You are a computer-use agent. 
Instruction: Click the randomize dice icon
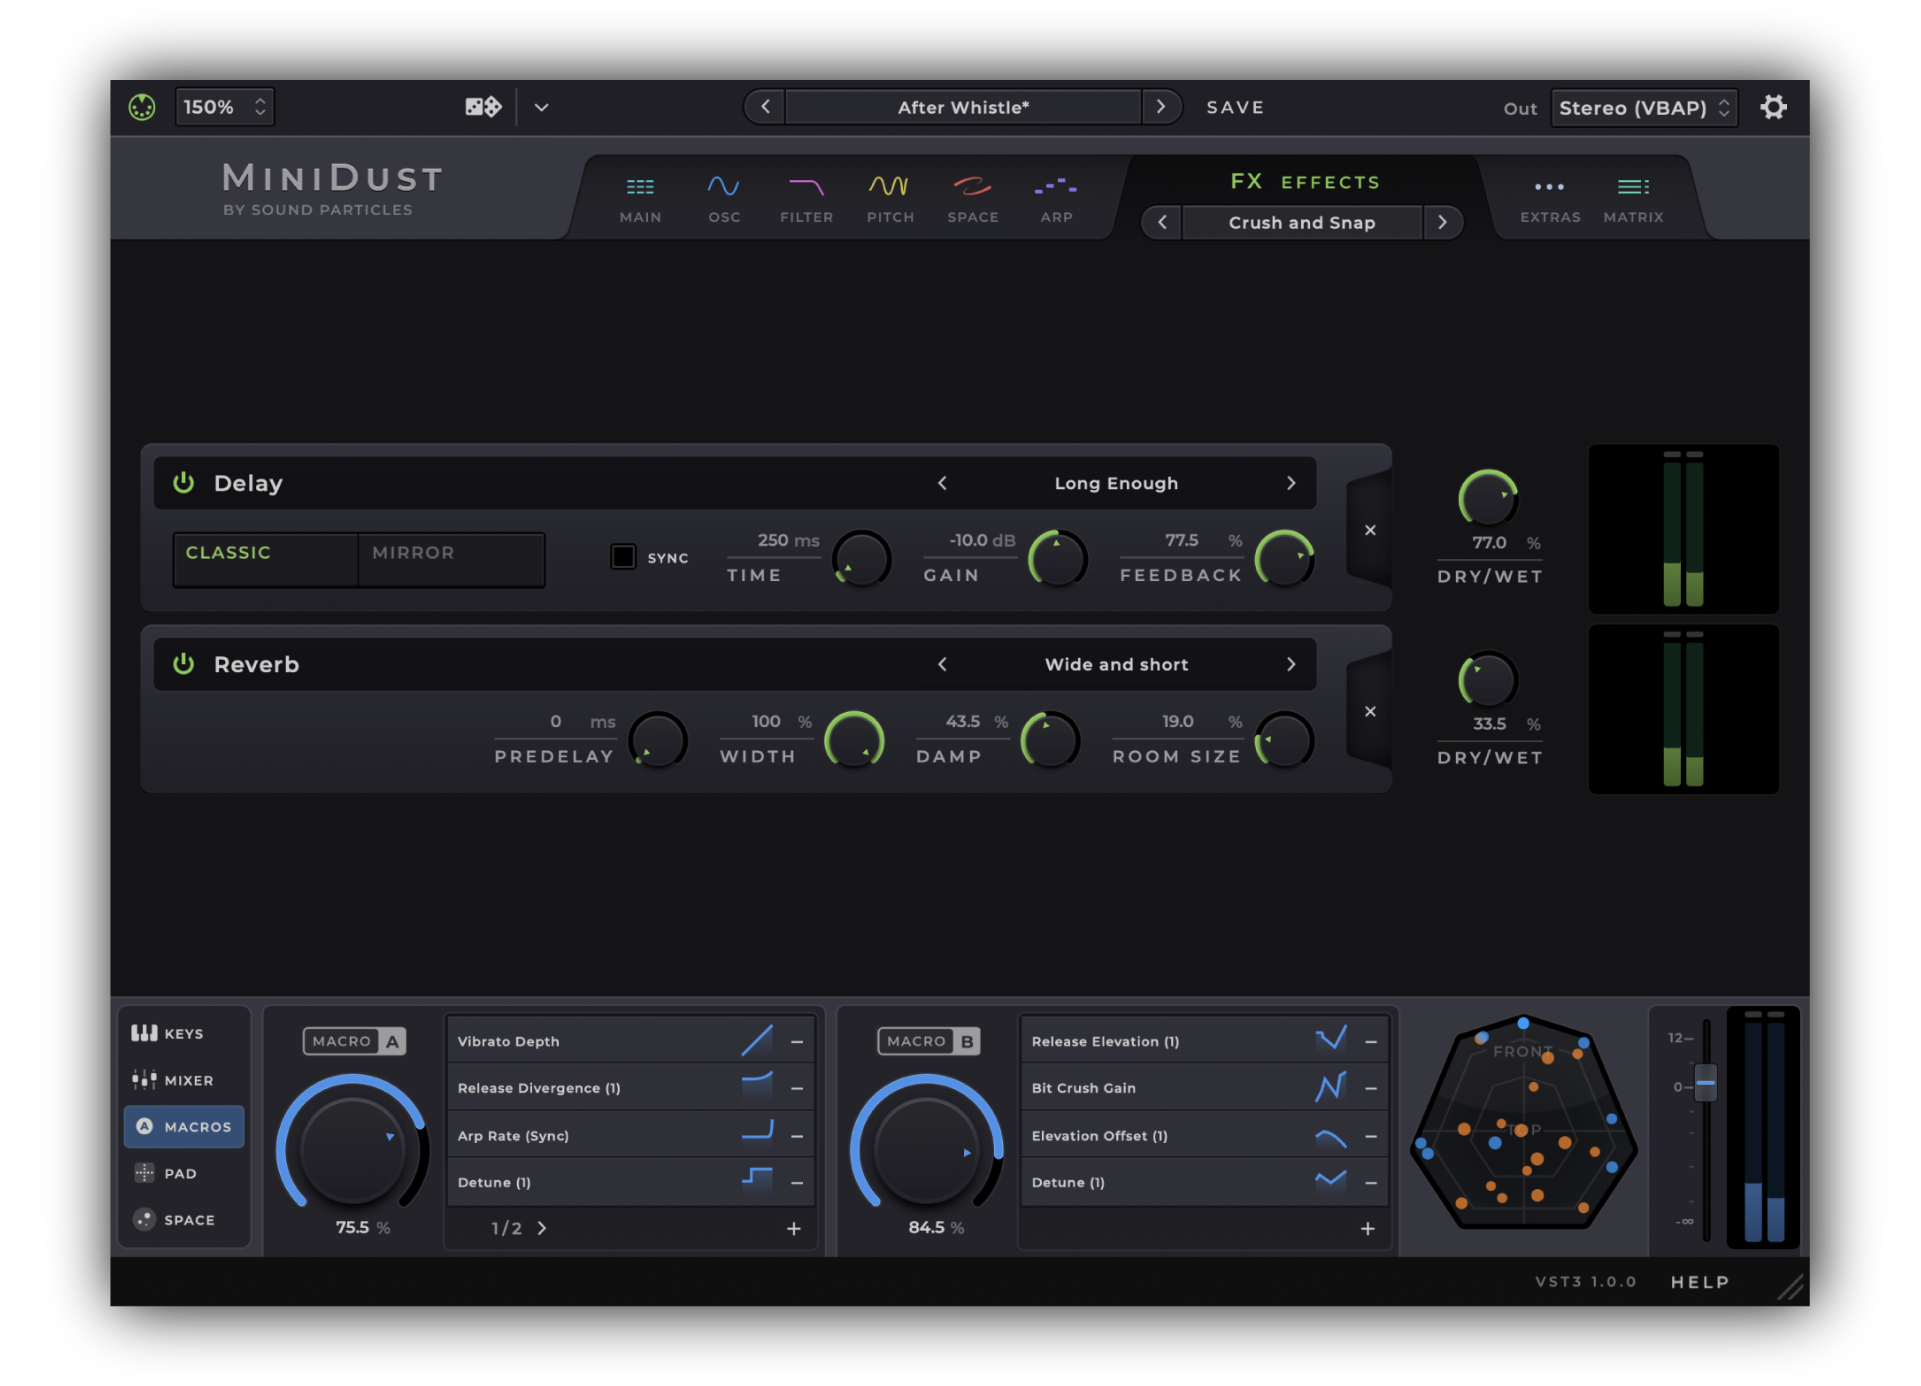pos(483,107)
